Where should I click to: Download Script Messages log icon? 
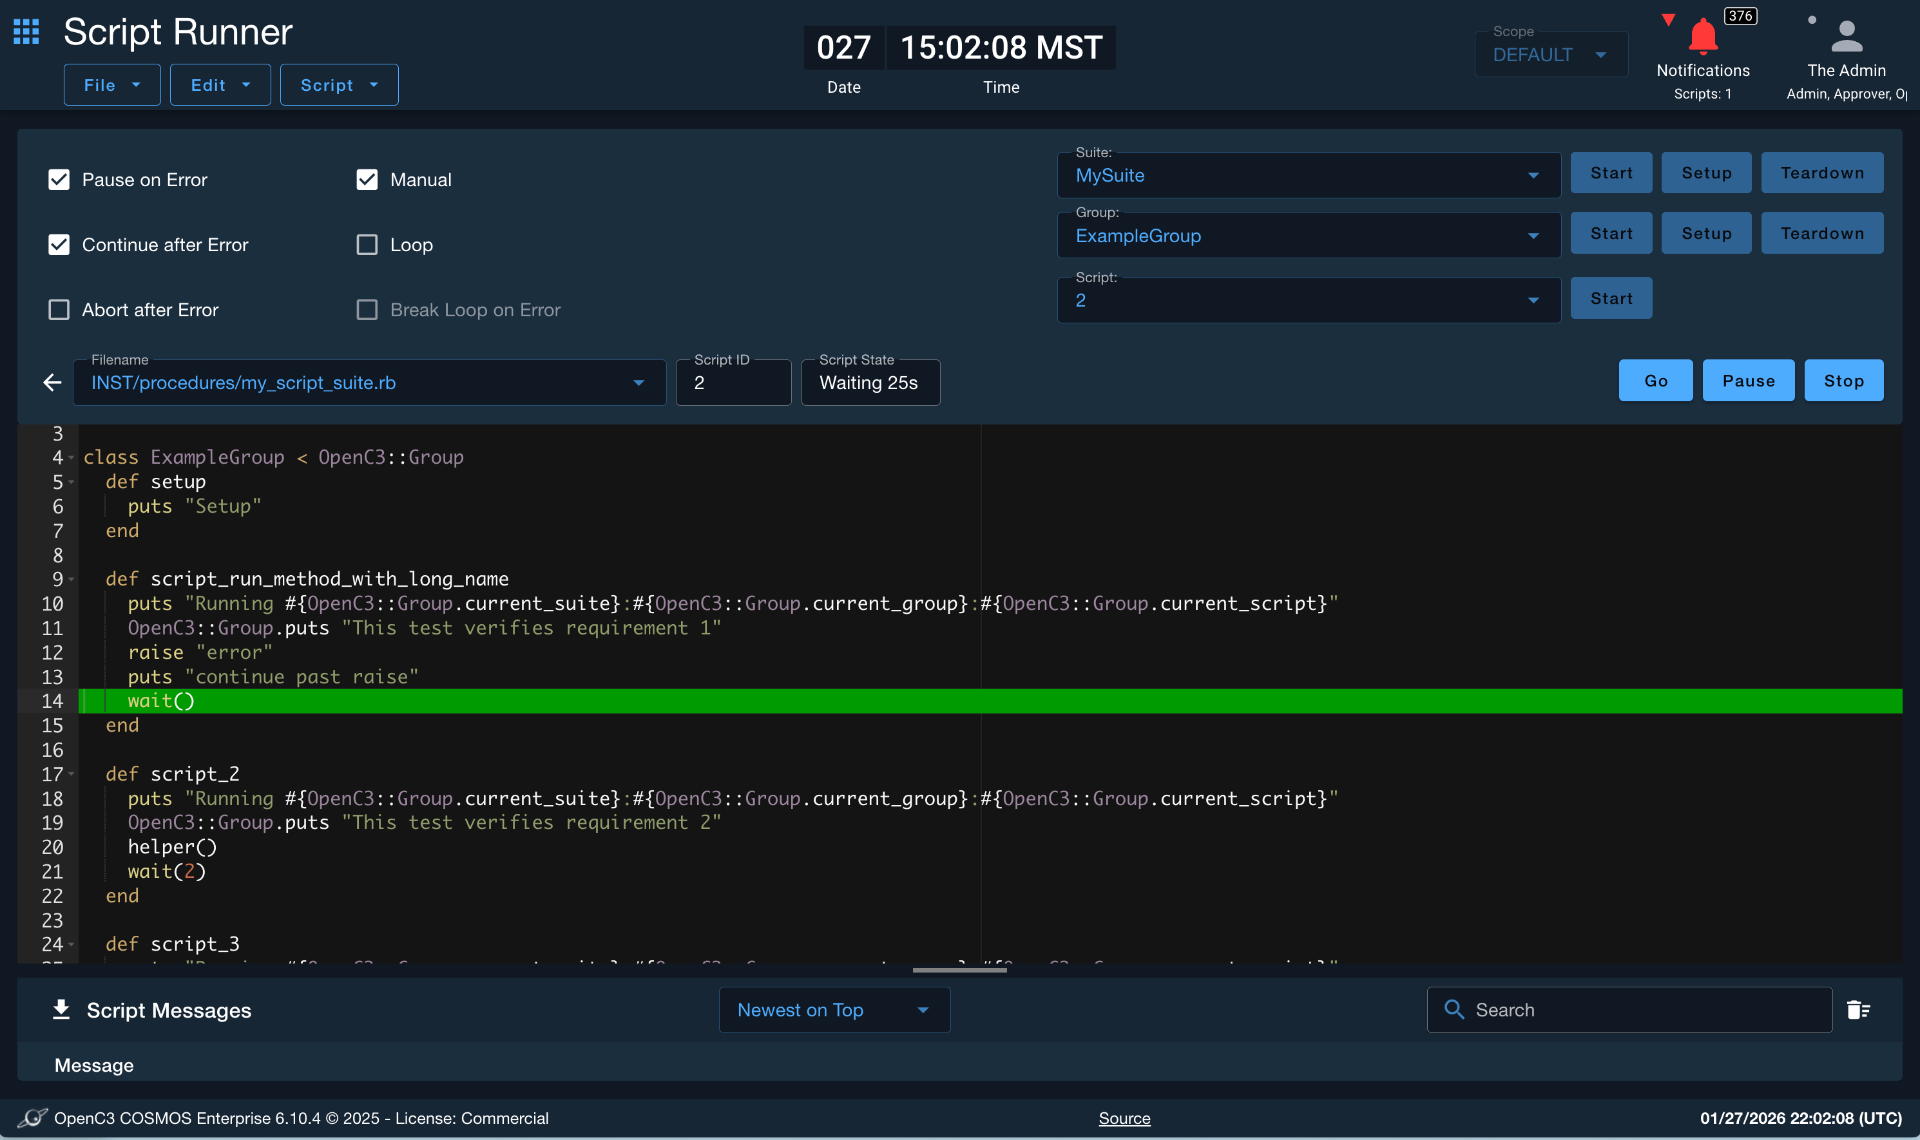(61, 1009)
